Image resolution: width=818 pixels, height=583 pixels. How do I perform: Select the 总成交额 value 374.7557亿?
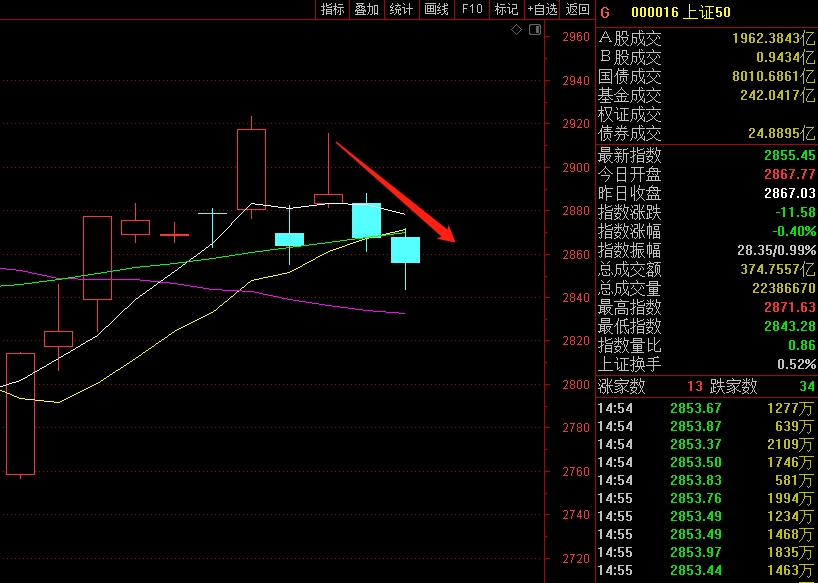[777, 269]
